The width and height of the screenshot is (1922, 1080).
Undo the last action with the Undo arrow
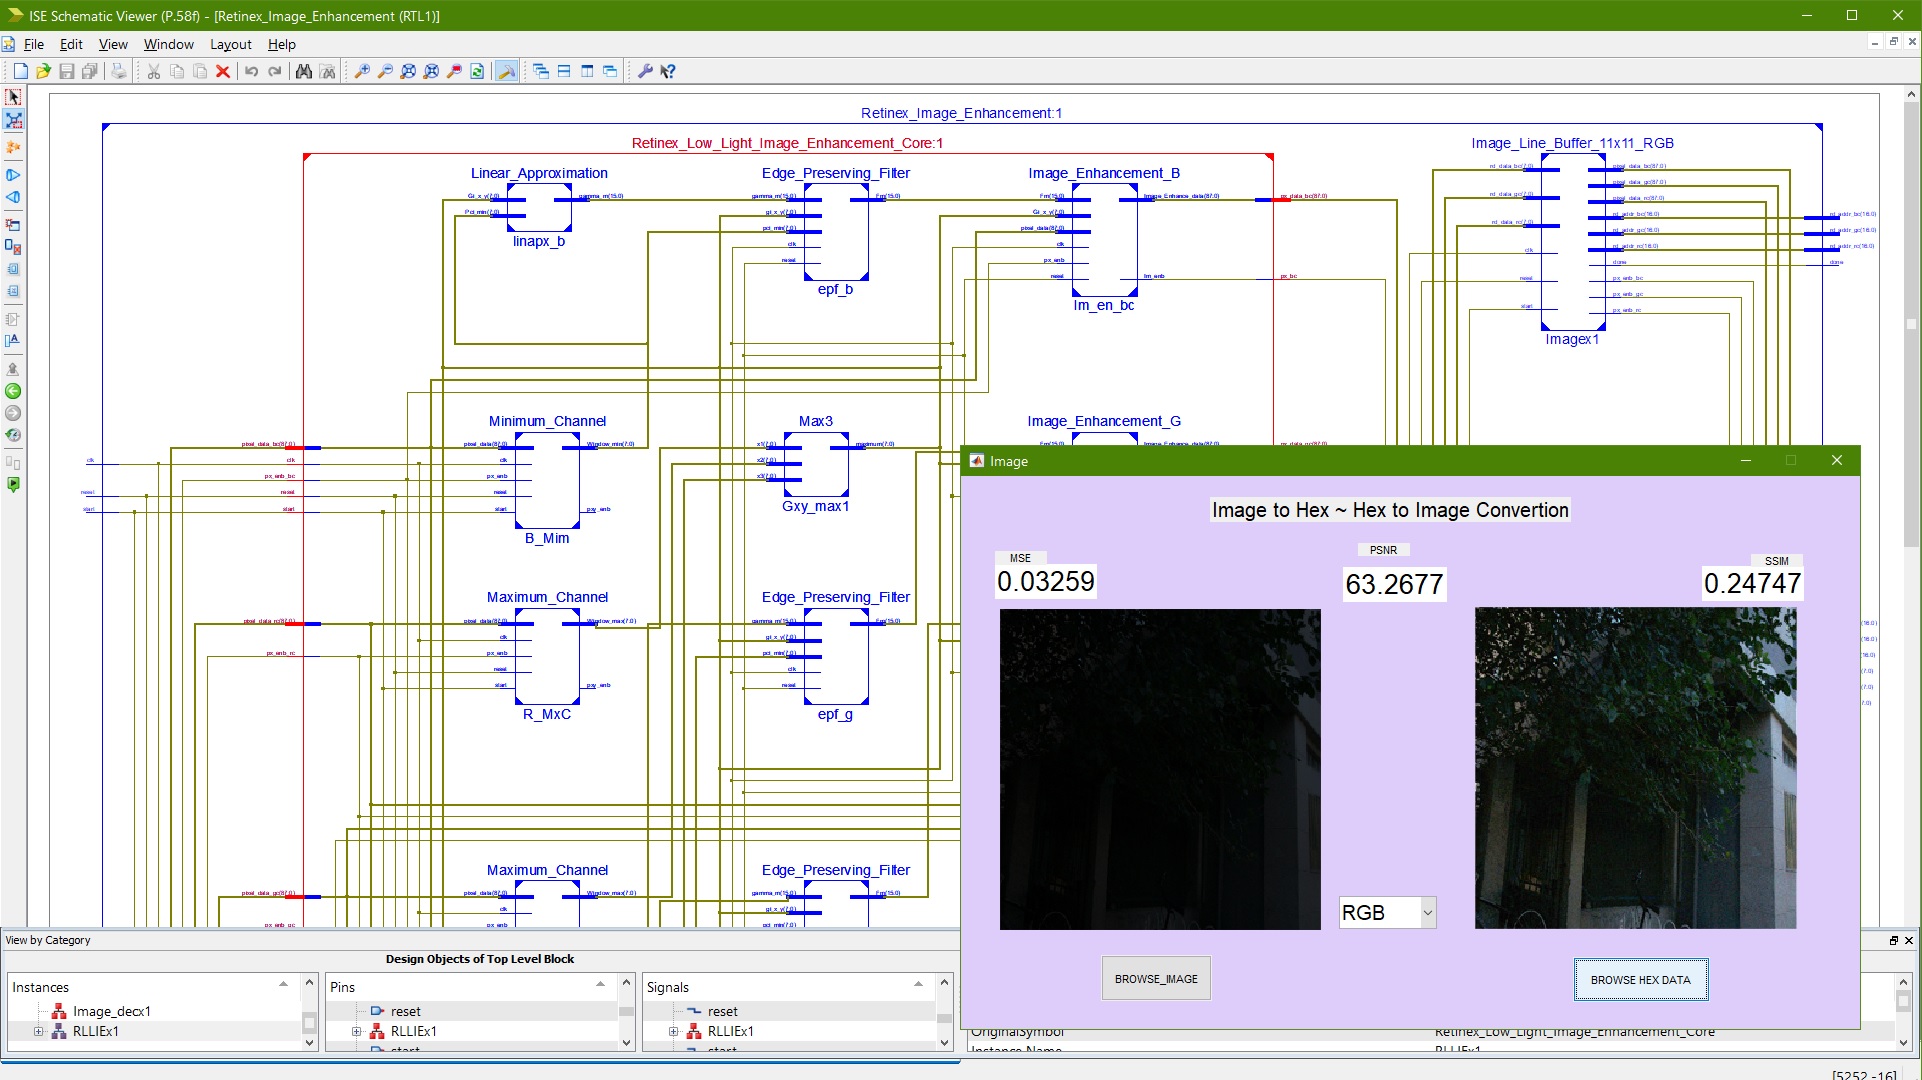[252, 71]
